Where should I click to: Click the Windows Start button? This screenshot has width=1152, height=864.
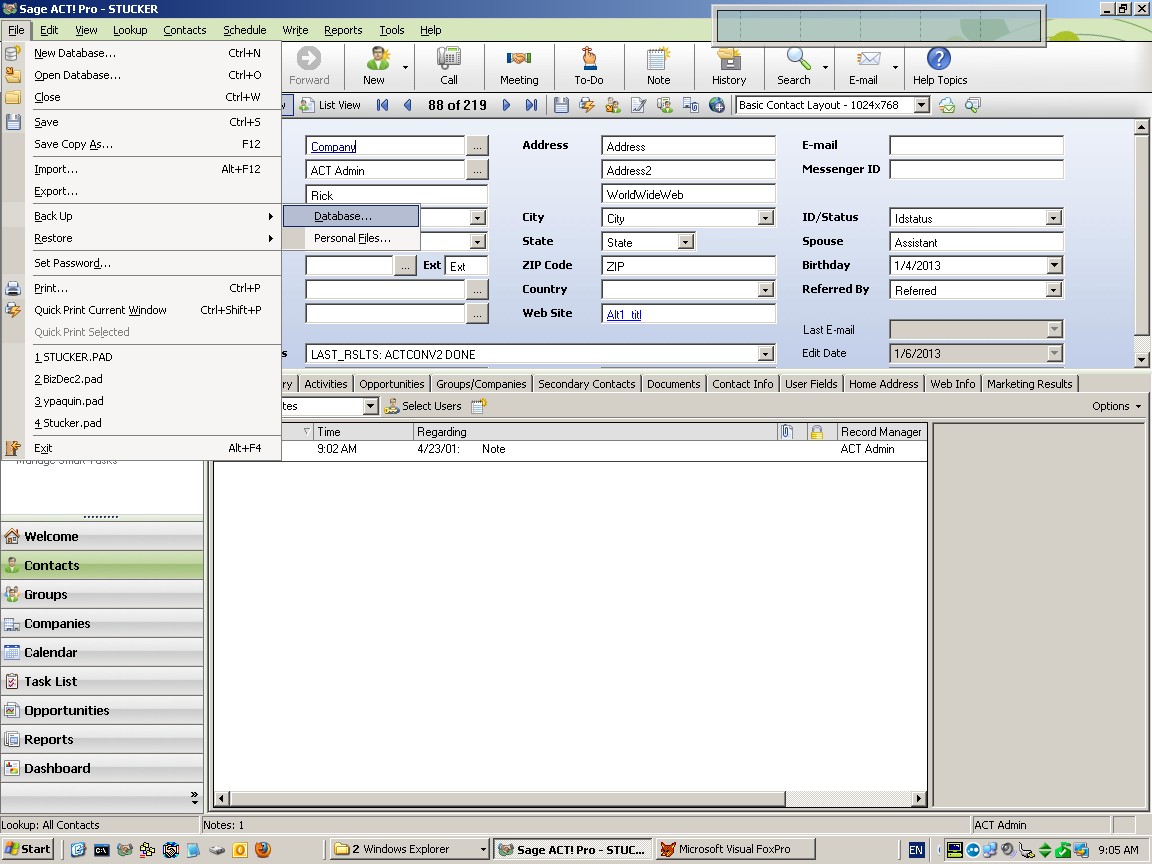28,849
